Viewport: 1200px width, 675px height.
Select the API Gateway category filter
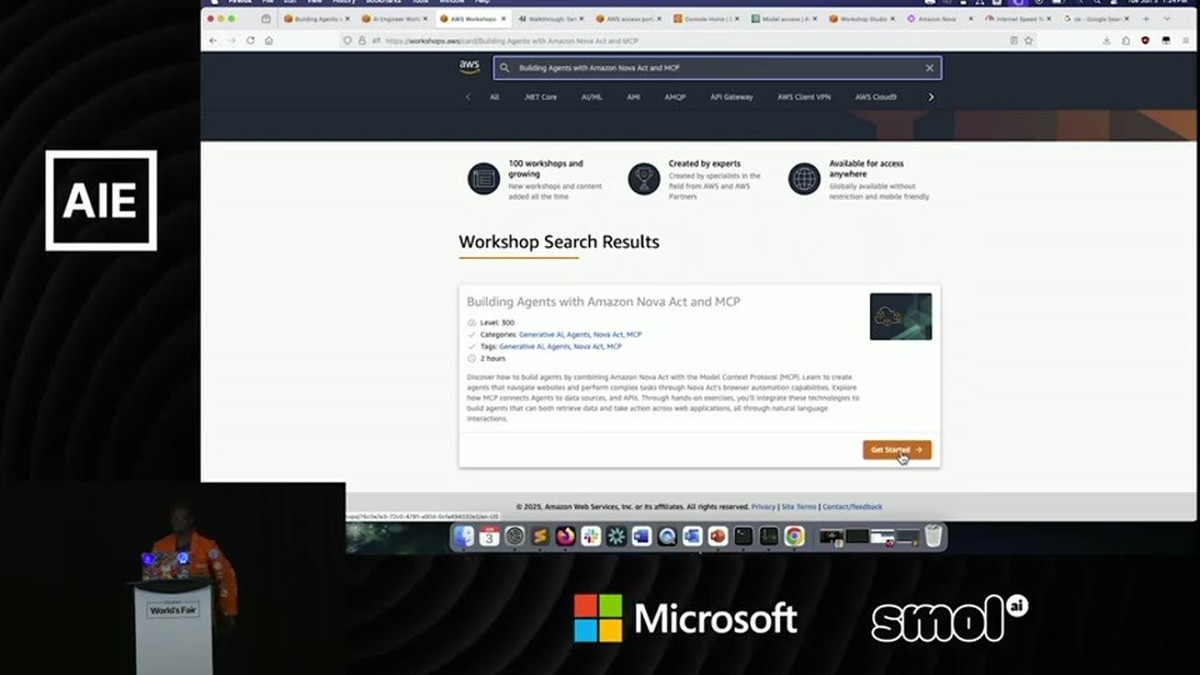click(732, 97)
